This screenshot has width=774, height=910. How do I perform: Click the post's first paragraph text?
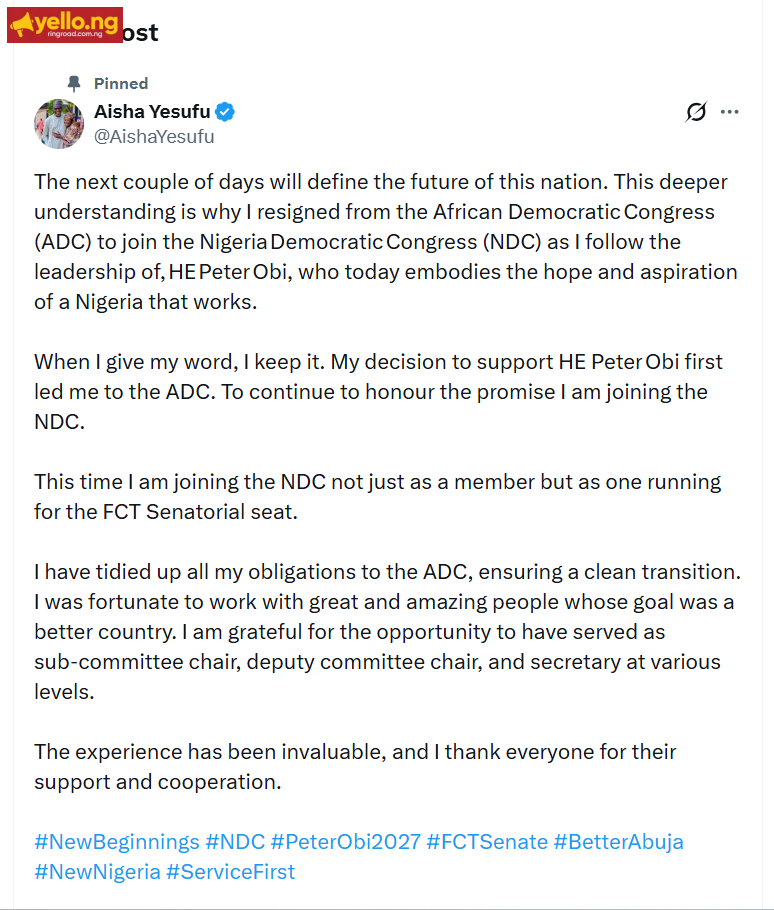[386, 242]
